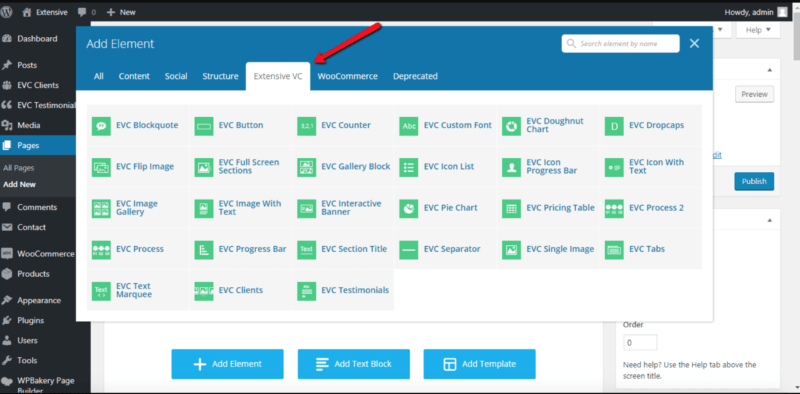
Task: Select the EVC Blockquote element icon
Action: (101, 126)
